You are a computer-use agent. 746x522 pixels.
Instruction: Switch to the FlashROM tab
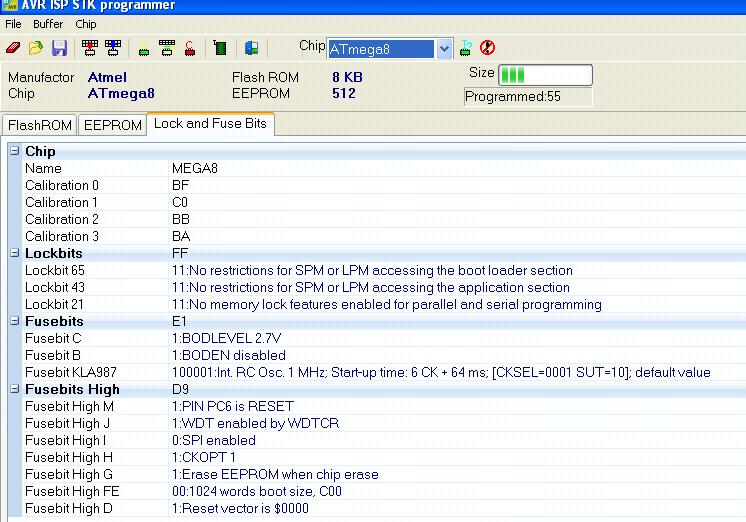[38, 125]
